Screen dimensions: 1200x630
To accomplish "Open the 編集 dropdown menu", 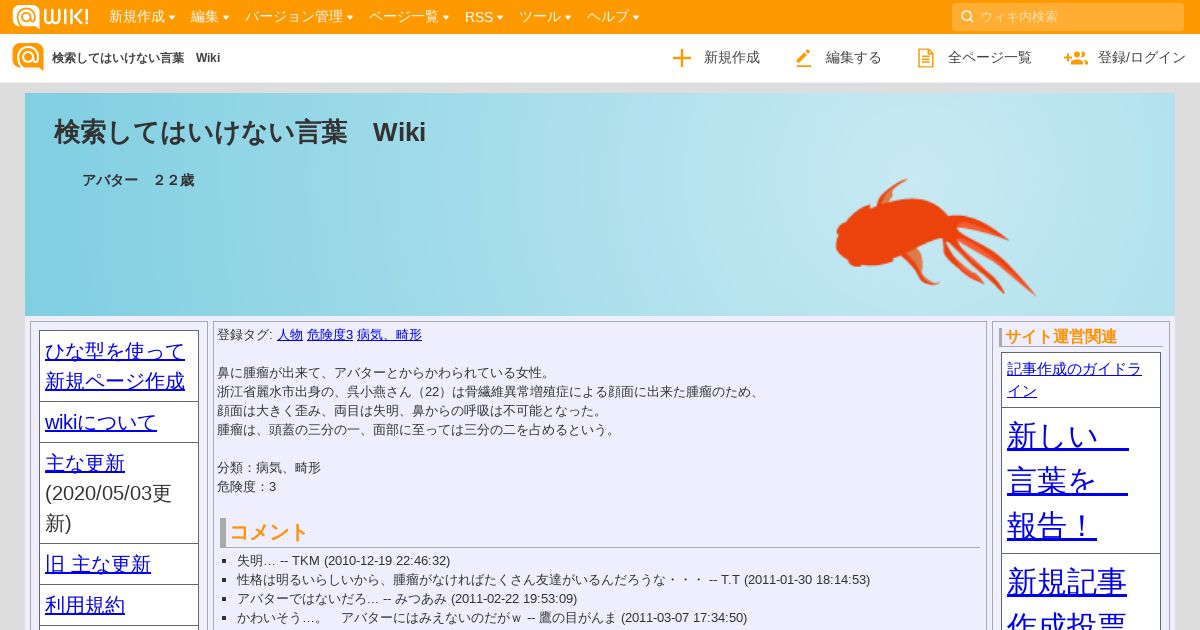I will tap(210, 17).
